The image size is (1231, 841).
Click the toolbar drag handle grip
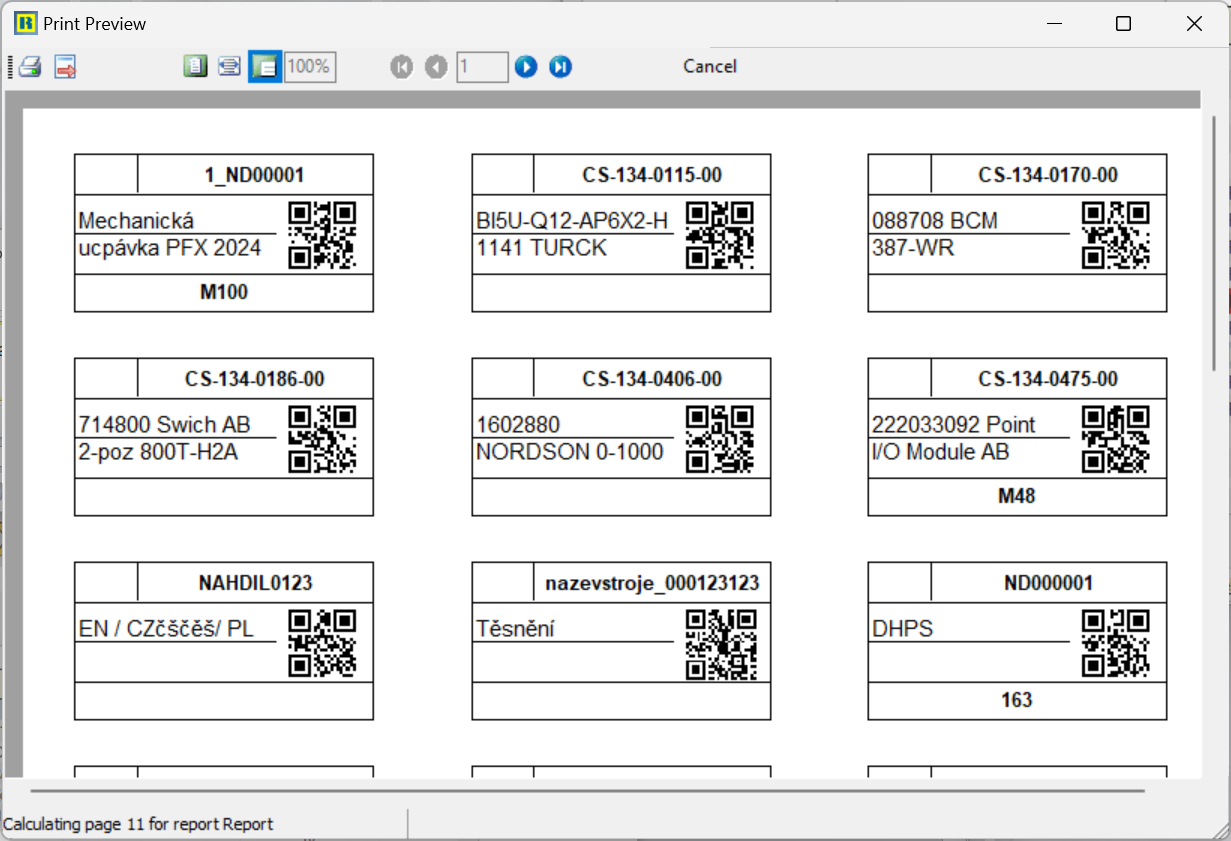pos(11,67)
